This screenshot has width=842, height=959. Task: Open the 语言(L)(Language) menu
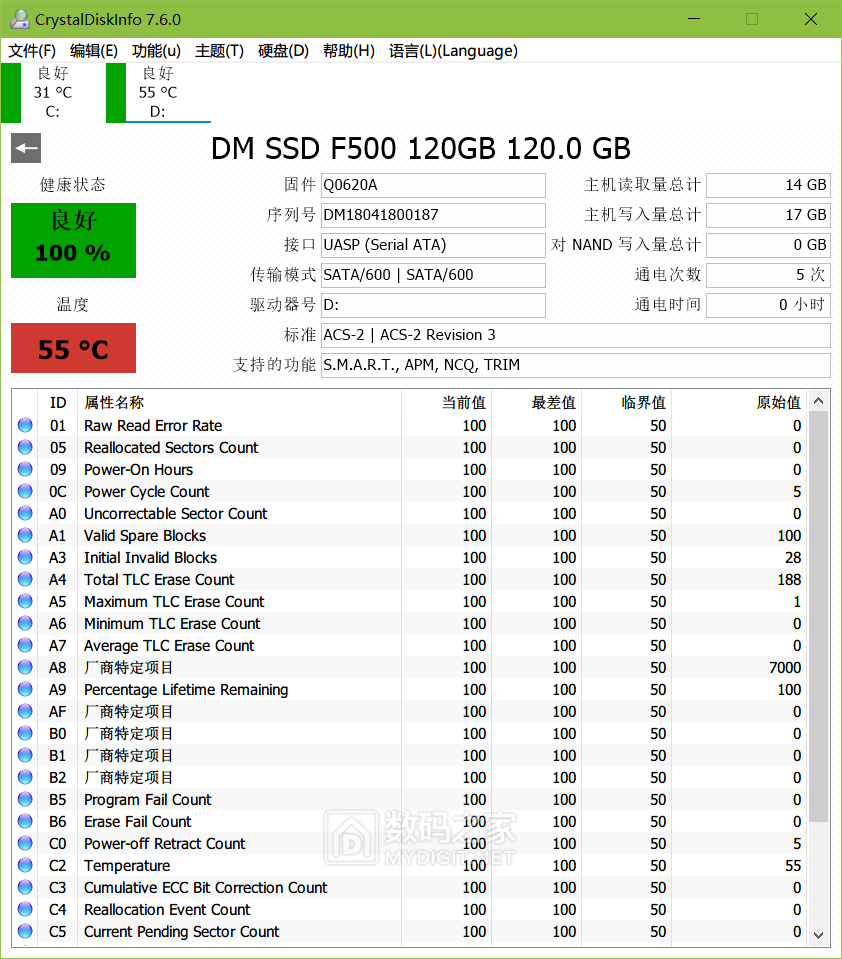453,51
